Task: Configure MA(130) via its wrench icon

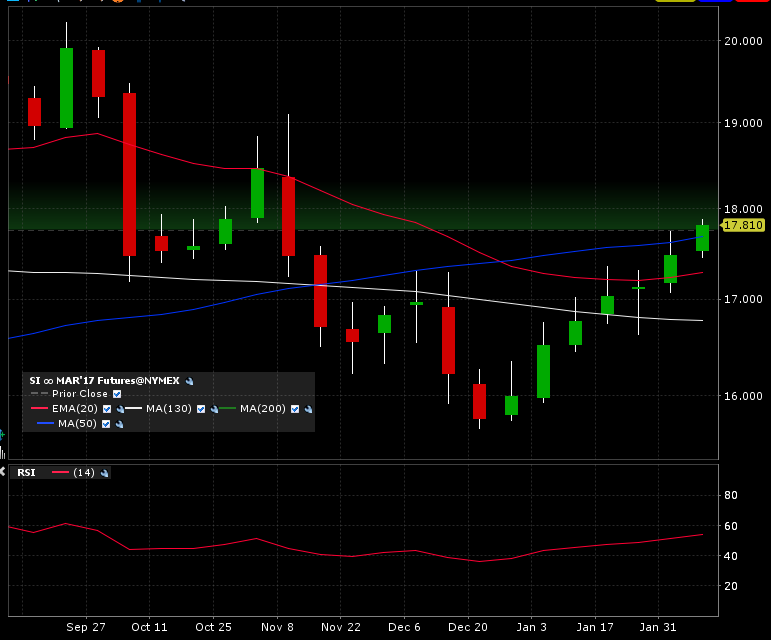Action: pyautogui.click(x=215, y=409)
